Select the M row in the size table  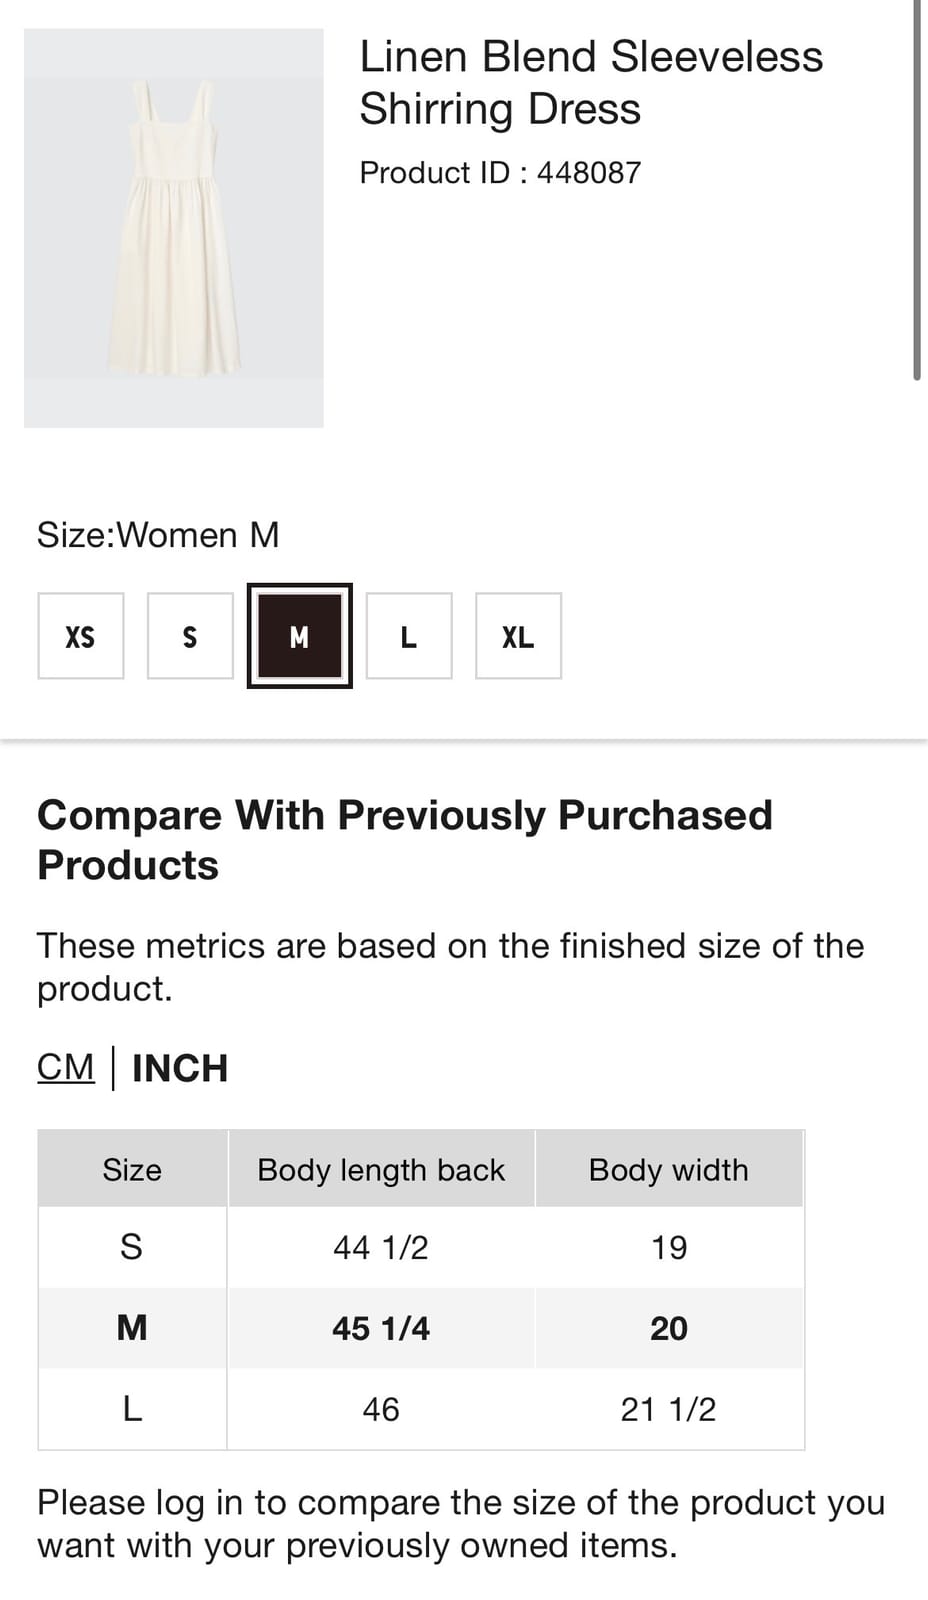coord(420,1327)
